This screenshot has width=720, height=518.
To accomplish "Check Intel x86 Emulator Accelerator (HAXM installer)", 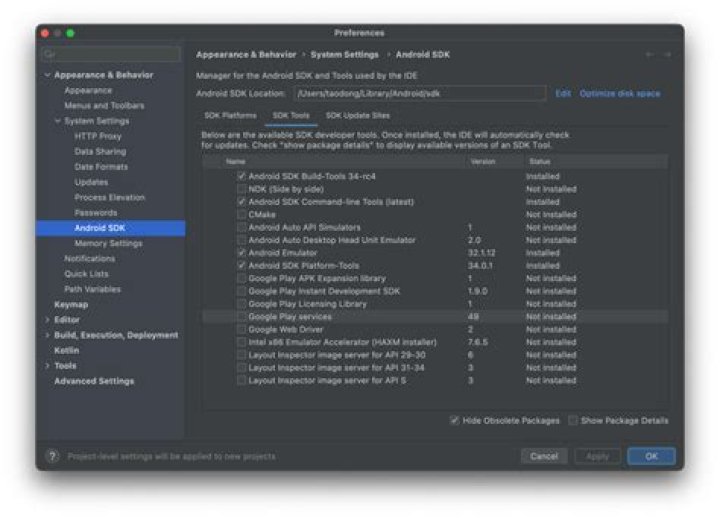I will click(242, 342).
